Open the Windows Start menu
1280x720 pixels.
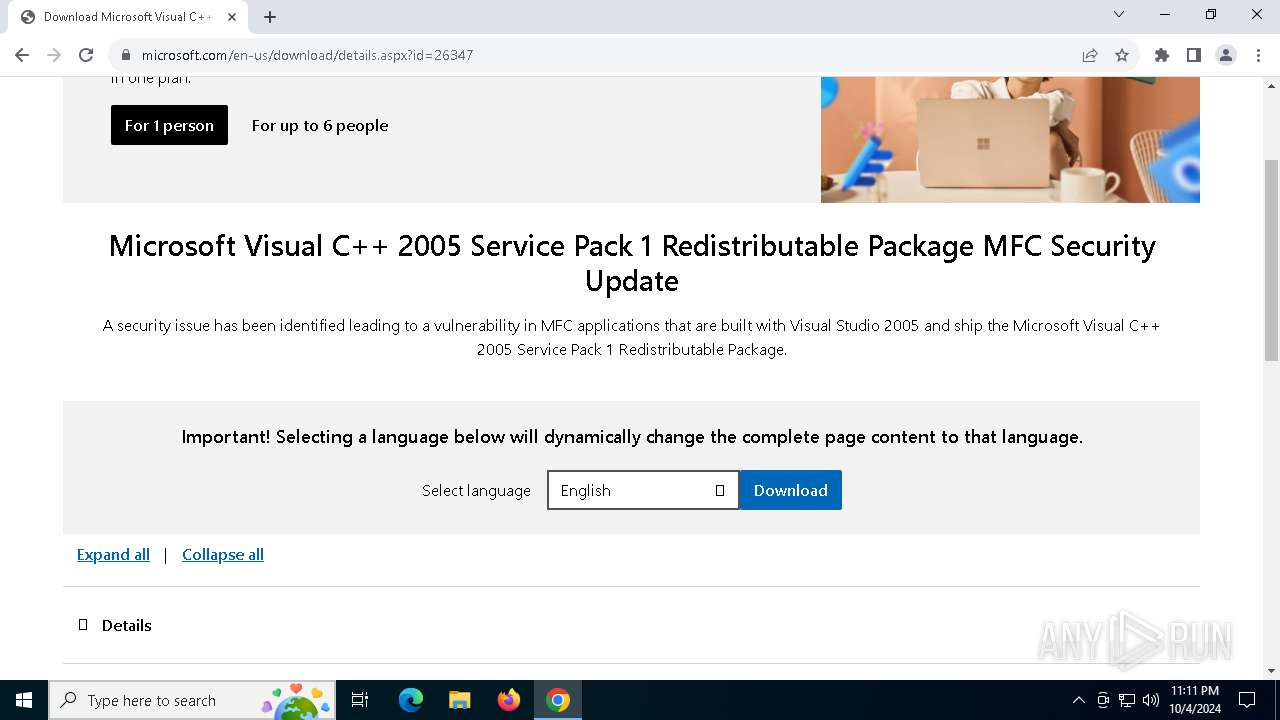24,700
